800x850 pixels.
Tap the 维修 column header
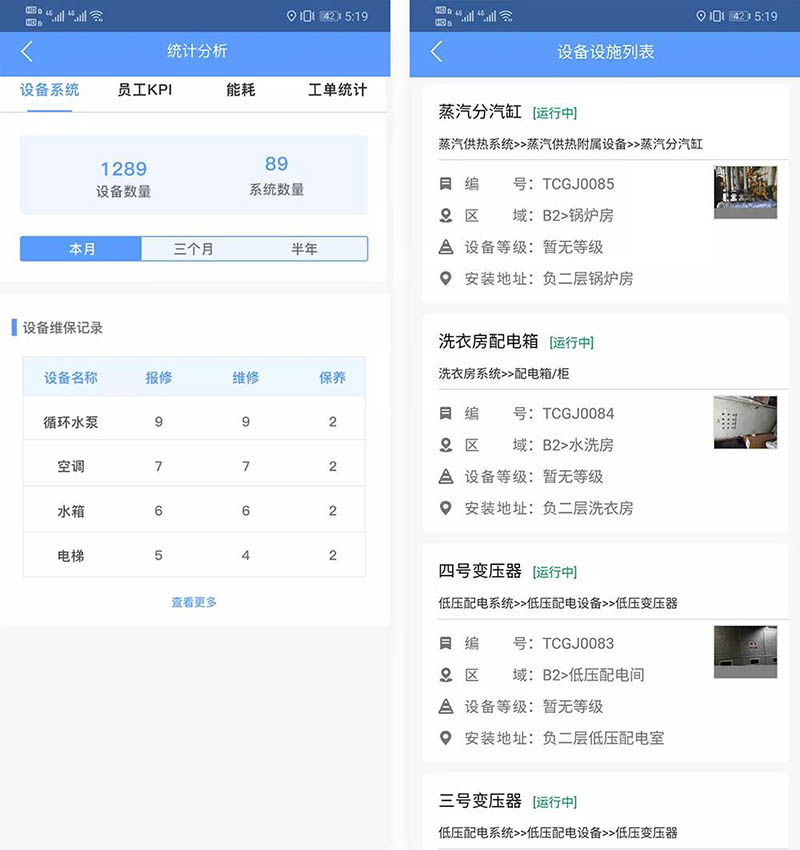tap(246, 377)
